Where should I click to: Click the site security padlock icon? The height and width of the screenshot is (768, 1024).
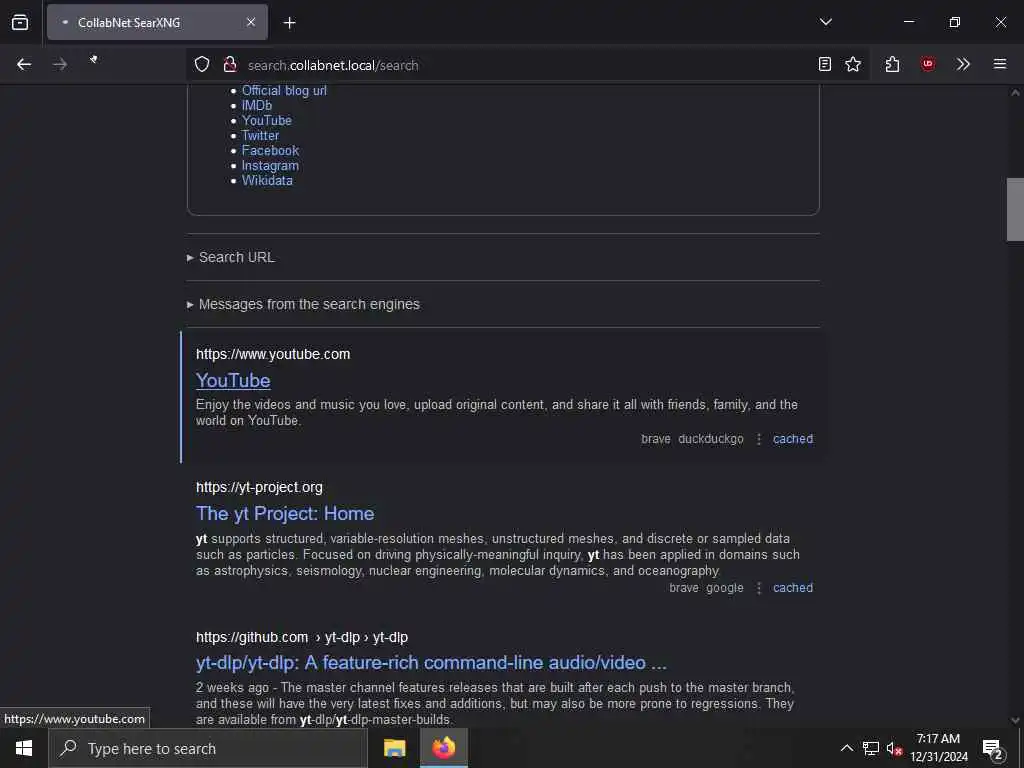click(x=229, y=64)
